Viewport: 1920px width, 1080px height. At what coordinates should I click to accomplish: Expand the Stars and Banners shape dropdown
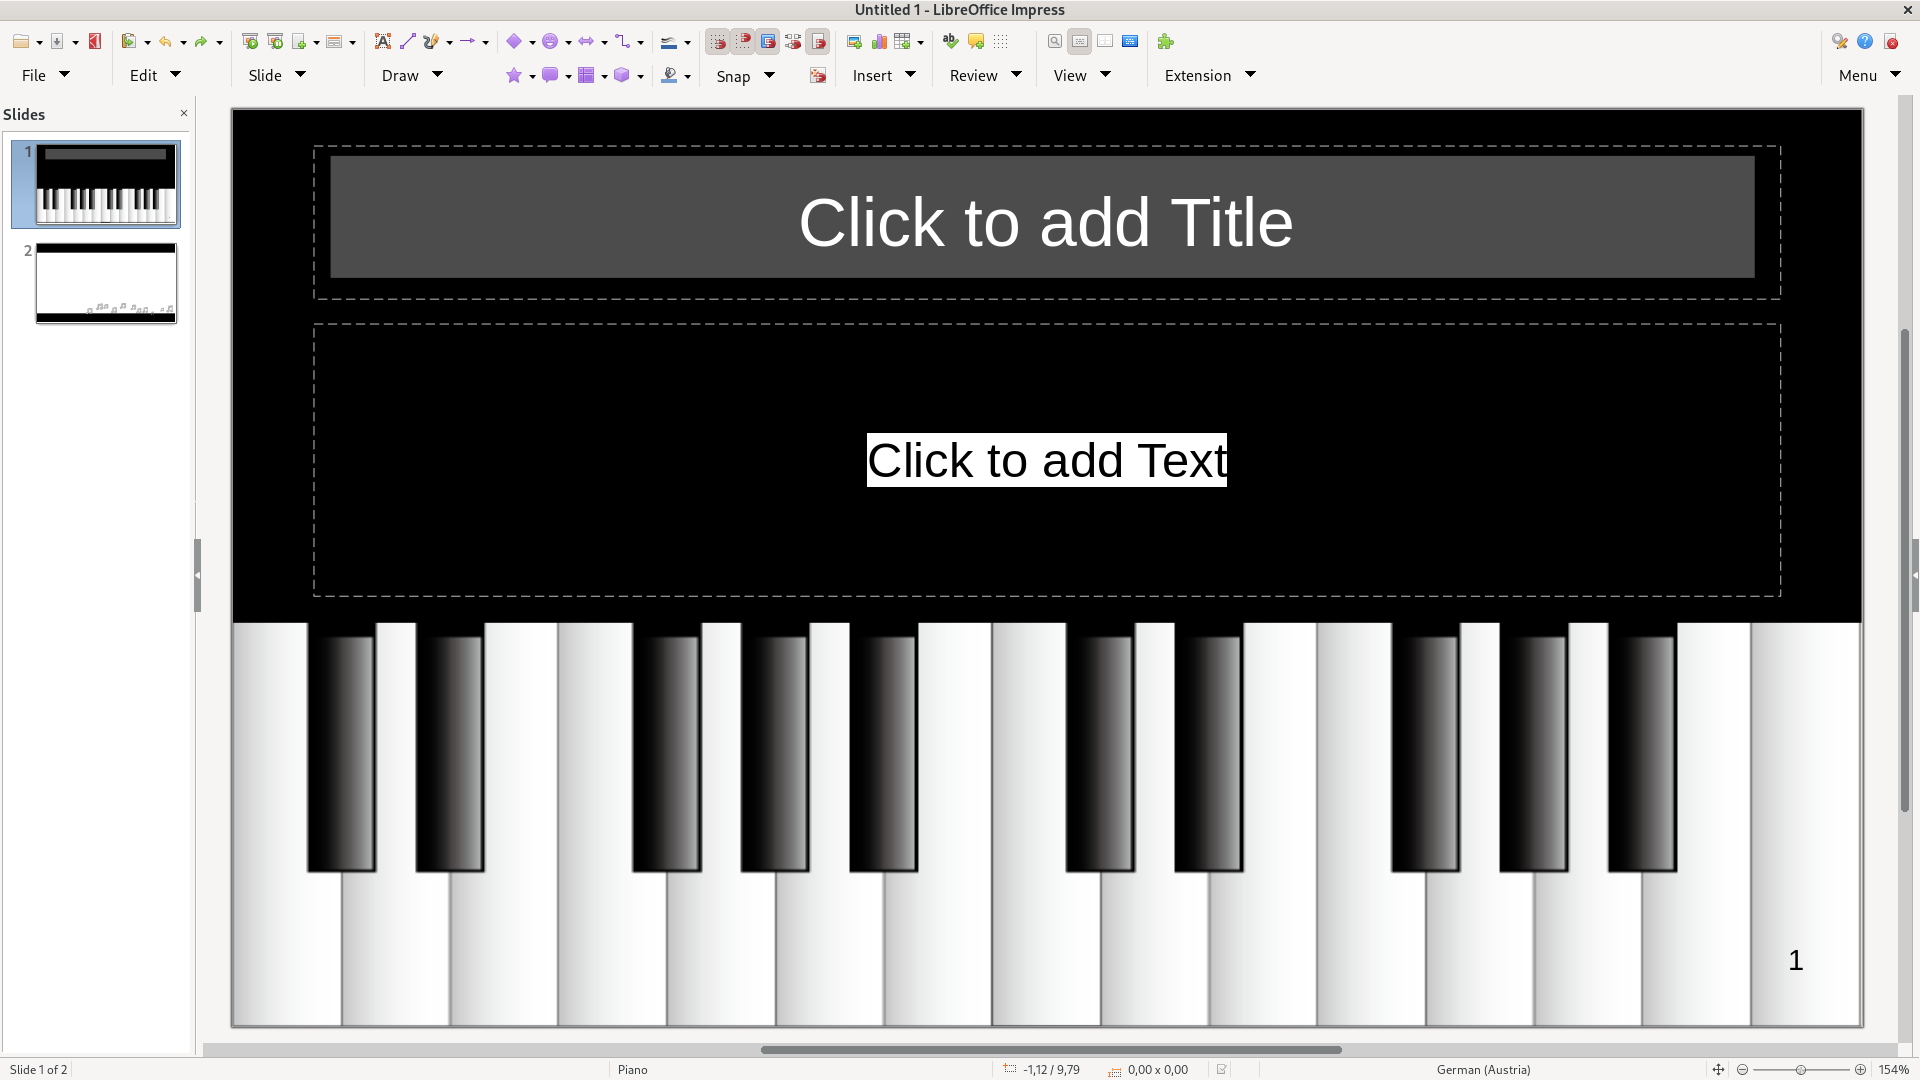click(x=532, y=76)
